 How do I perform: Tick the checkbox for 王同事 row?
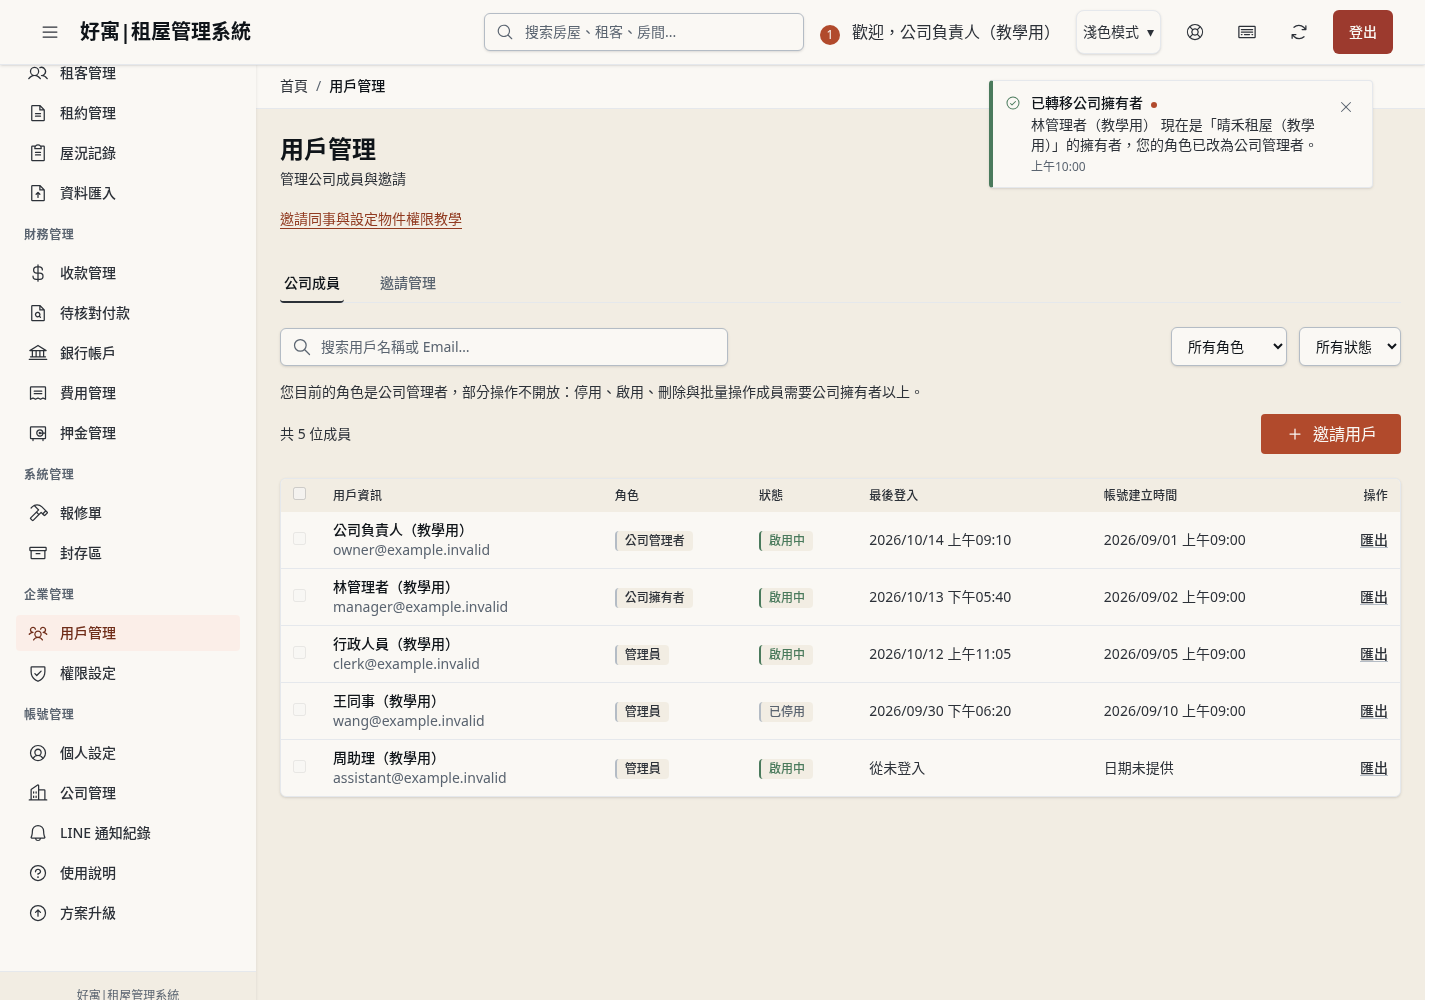click(299, 710)
